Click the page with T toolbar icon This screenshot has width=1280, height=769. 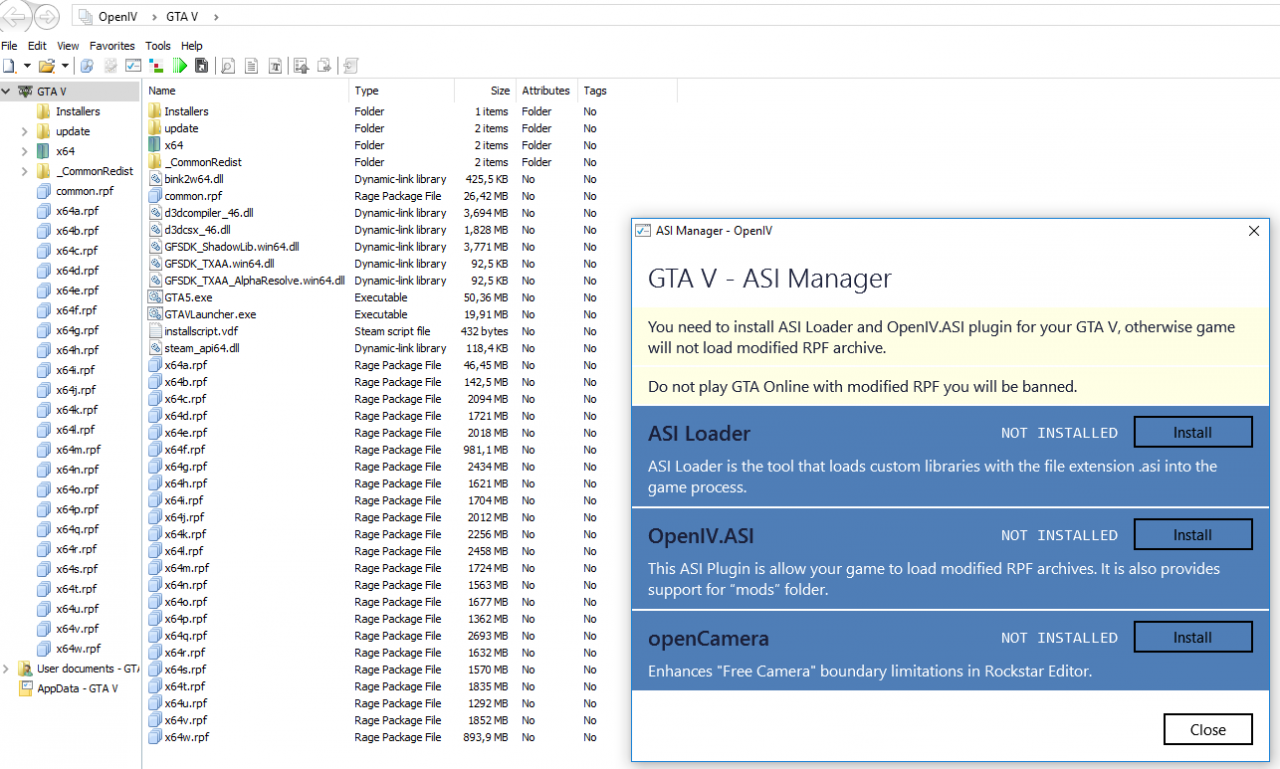[x=275, y=66]
